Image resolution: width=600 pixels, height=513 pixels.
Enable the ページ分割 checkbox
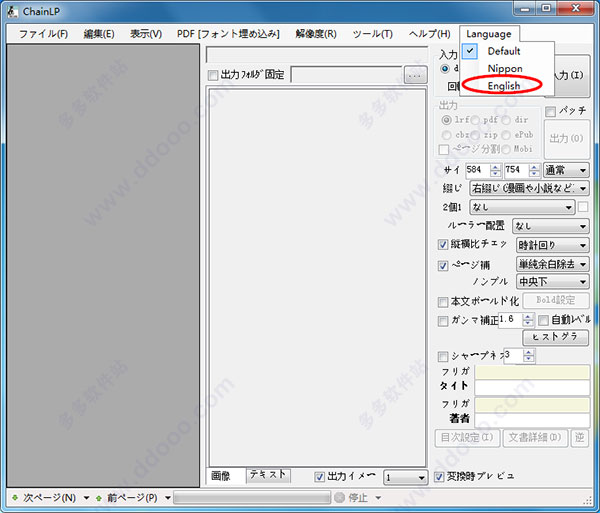[x=444, y=149]
